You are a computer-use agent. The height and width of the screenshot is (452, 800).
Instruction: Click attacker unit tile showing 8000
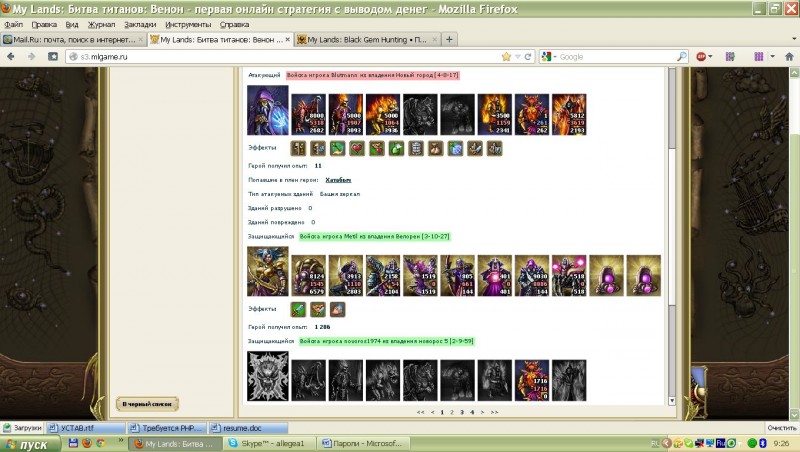pos(309,115)
